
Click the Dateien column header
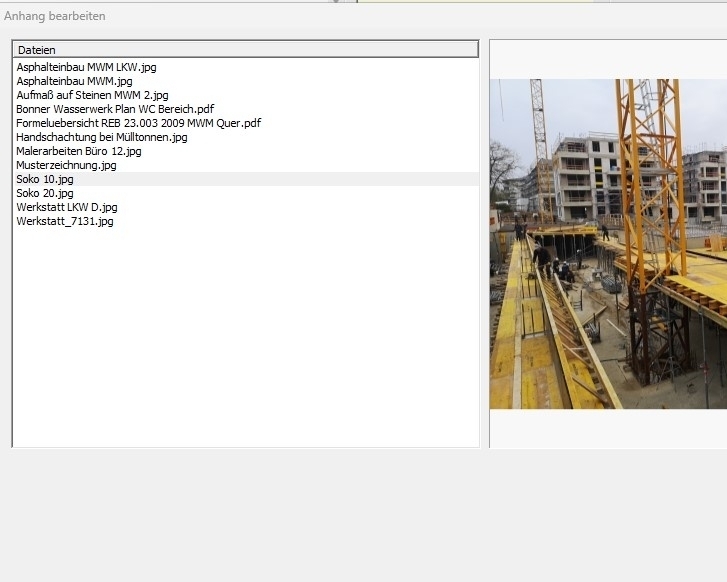[x=245, y=49]
